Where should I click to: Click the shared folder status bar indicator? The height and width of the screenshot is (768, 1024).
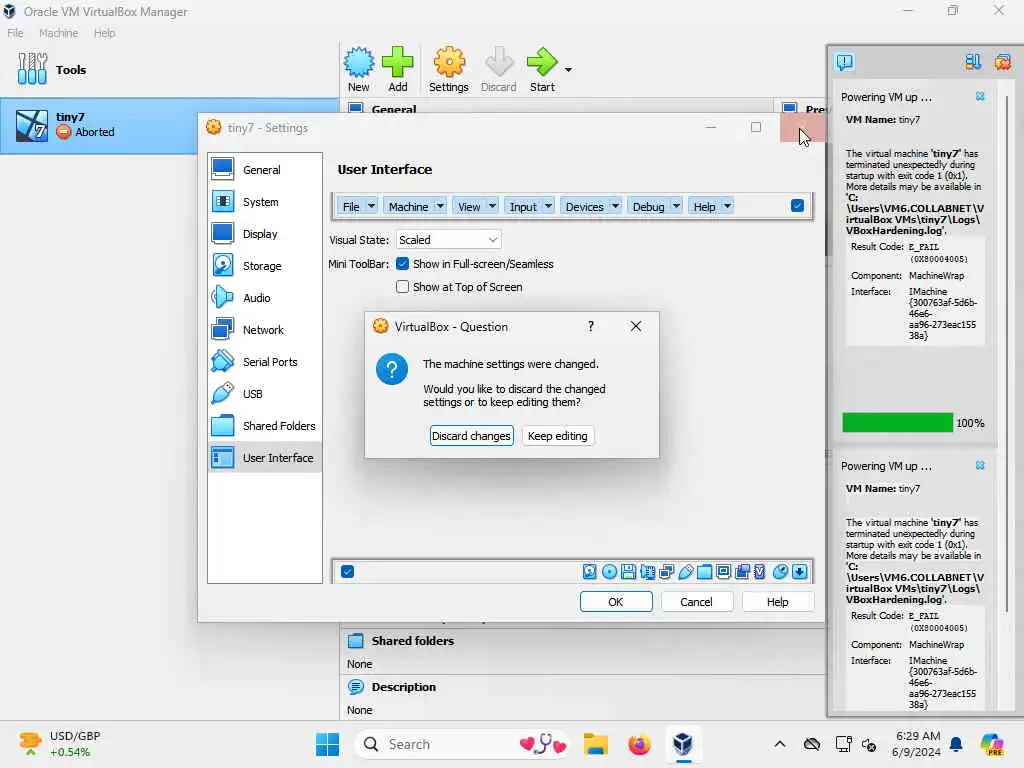(x=704, y=572)
